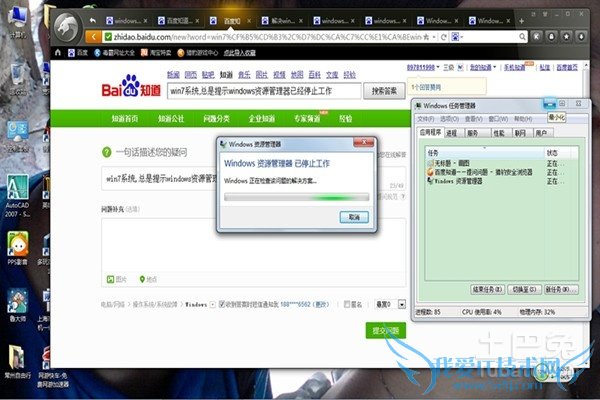
Task: Open the 淘宝特卖 bookmark
Action: click(x=156, y=52)
